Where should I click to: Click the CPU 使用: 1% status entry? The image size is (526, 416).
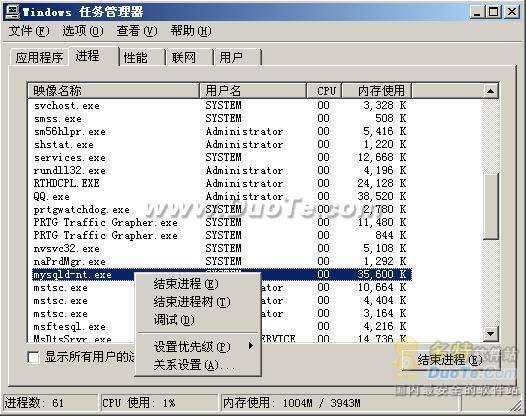[159, 403]
